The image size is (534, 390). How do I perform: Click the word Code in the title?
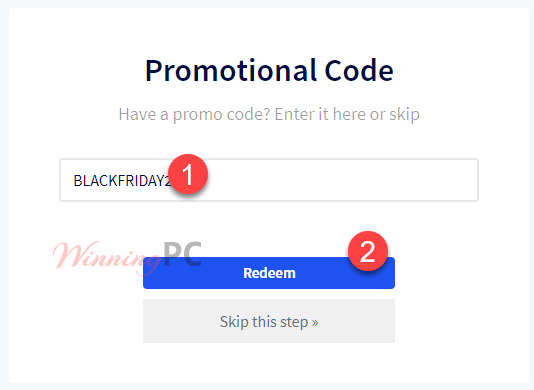click(x=359, y=71)
